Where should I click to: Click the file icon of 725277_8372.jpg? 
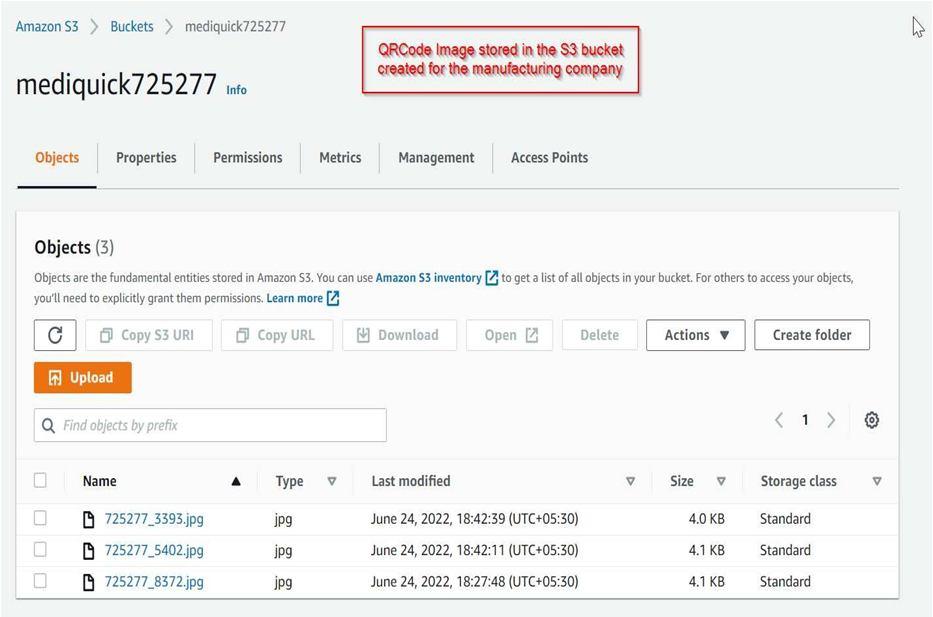pyautogui.click(x=89, y=582)
